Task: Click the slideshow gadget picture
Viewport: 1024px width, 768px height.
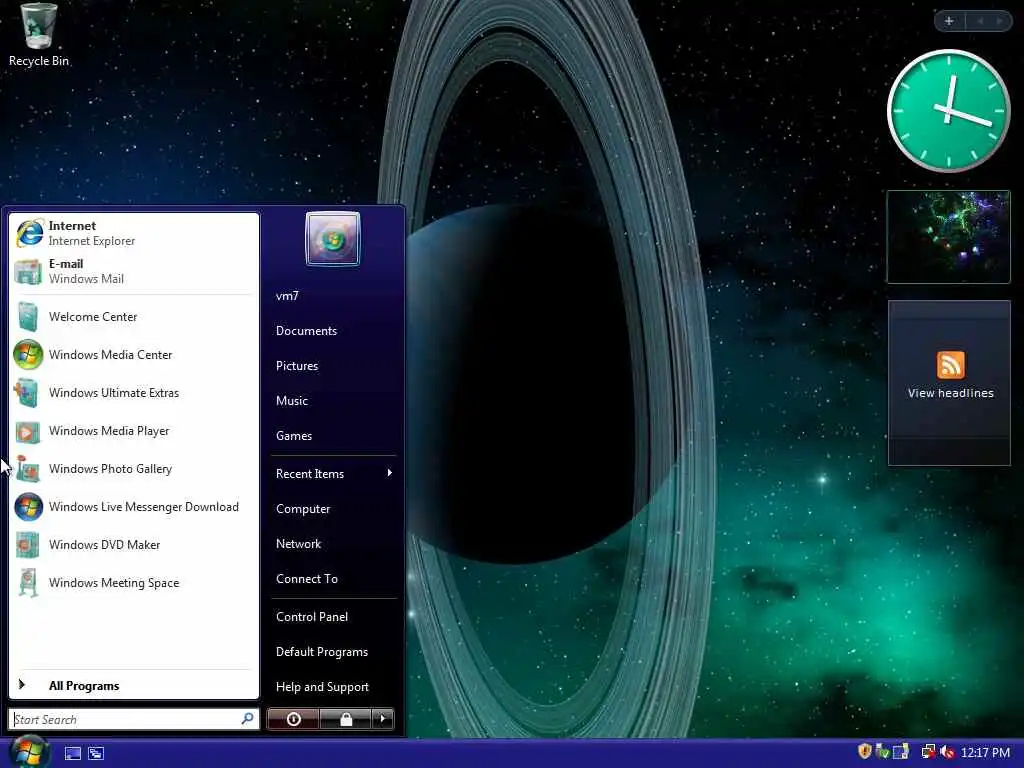Action: (948, 237)
